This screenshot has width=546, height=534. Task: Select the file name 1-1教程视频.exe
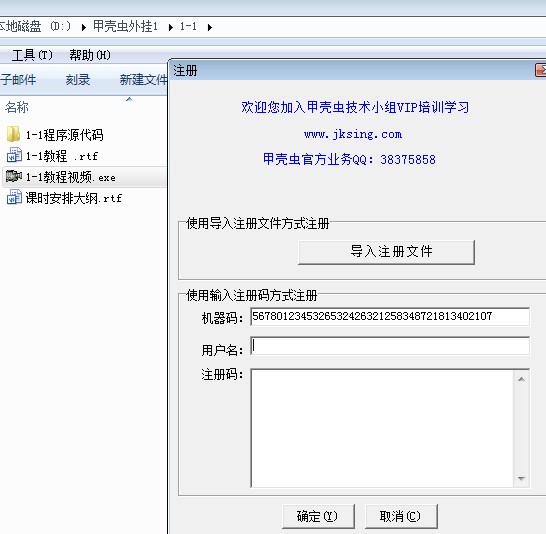click(70, 177)
